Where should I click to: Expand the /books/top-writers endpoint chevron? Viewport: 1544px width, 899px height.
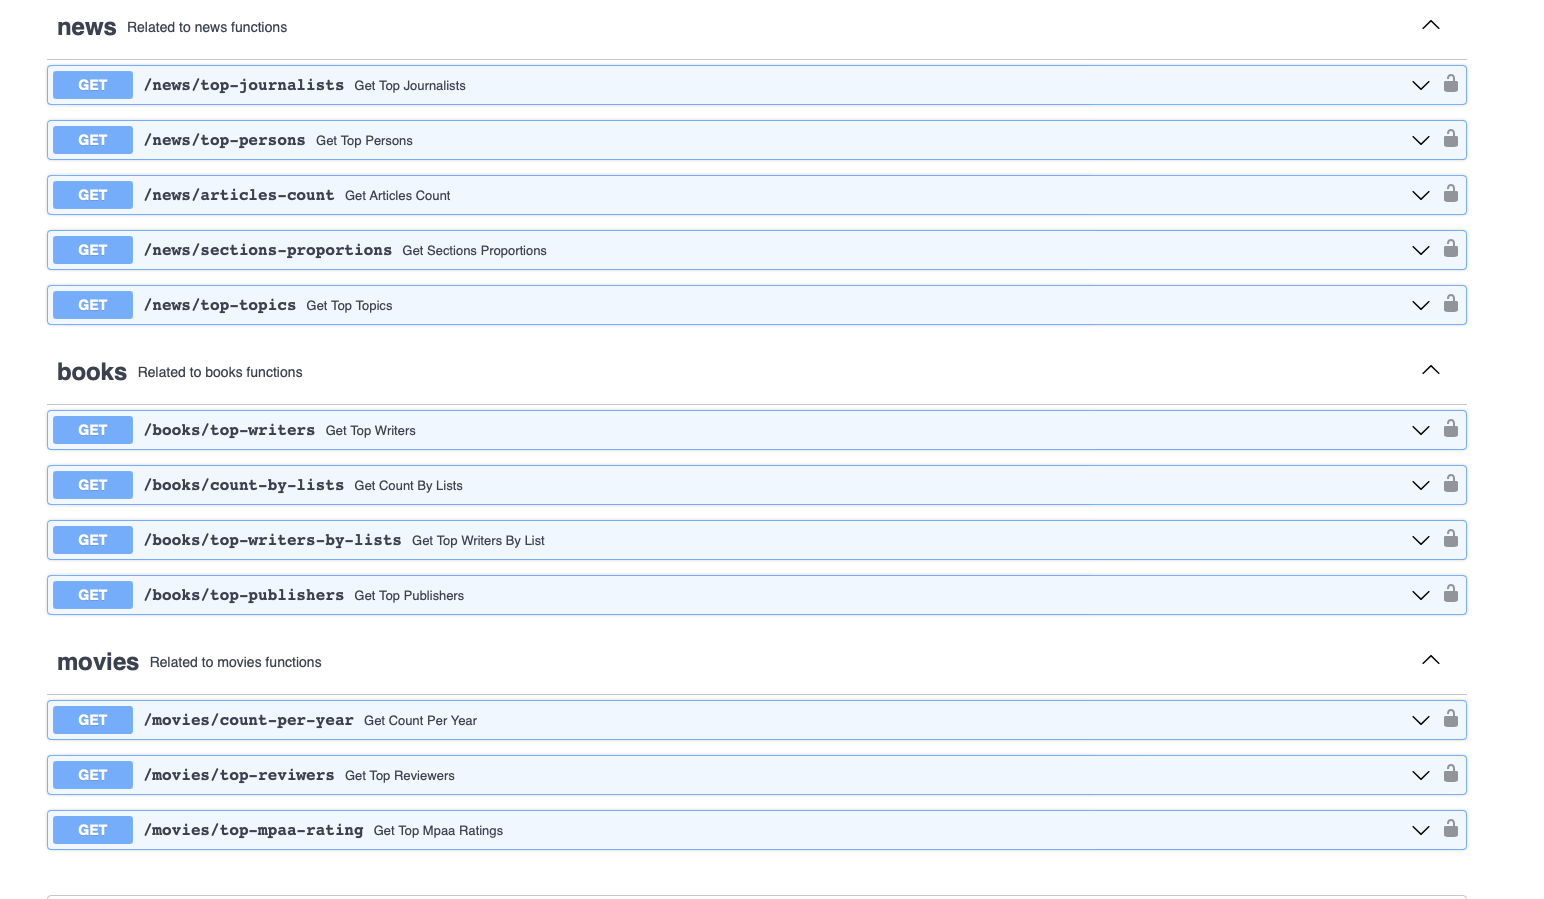pos(1420,430)
